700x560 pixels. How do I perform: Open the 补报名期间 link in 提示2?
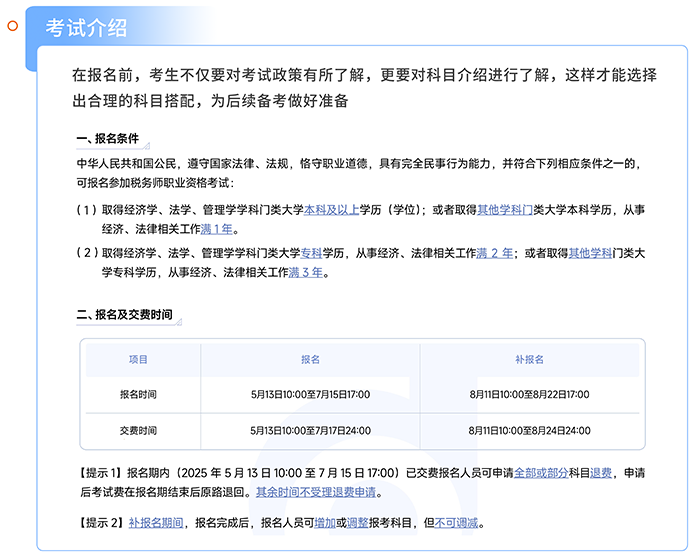click(x=156, y=522)
